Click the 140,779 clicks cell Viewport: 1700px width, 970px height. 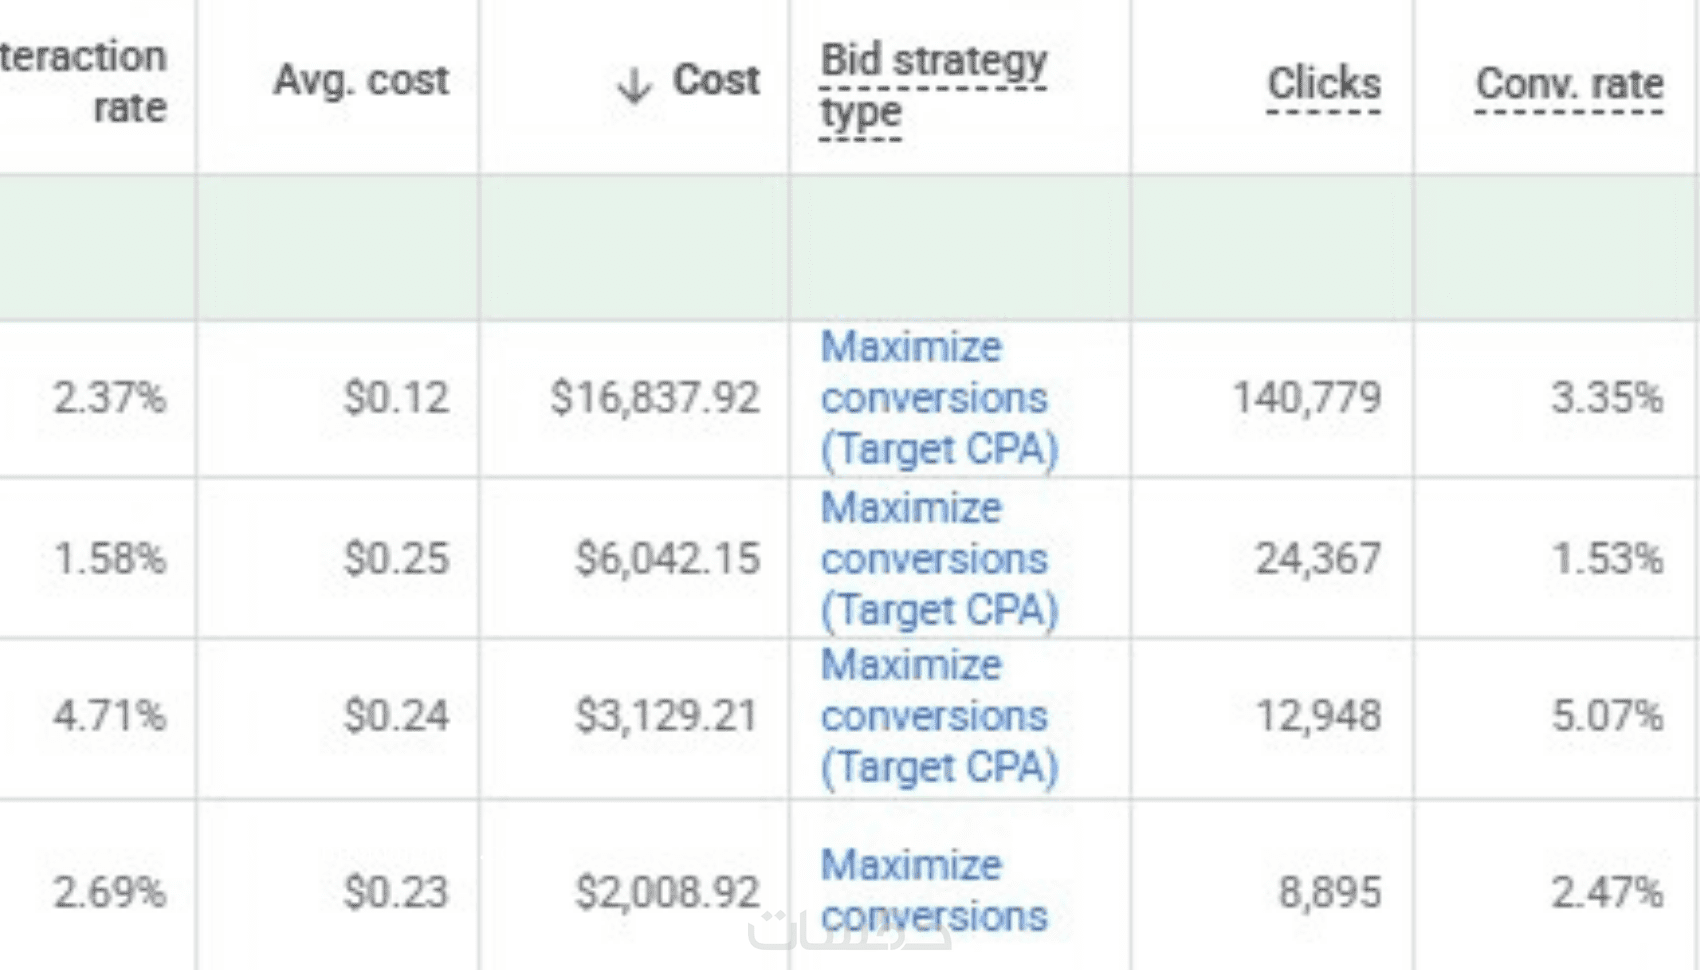point(1306,398)
